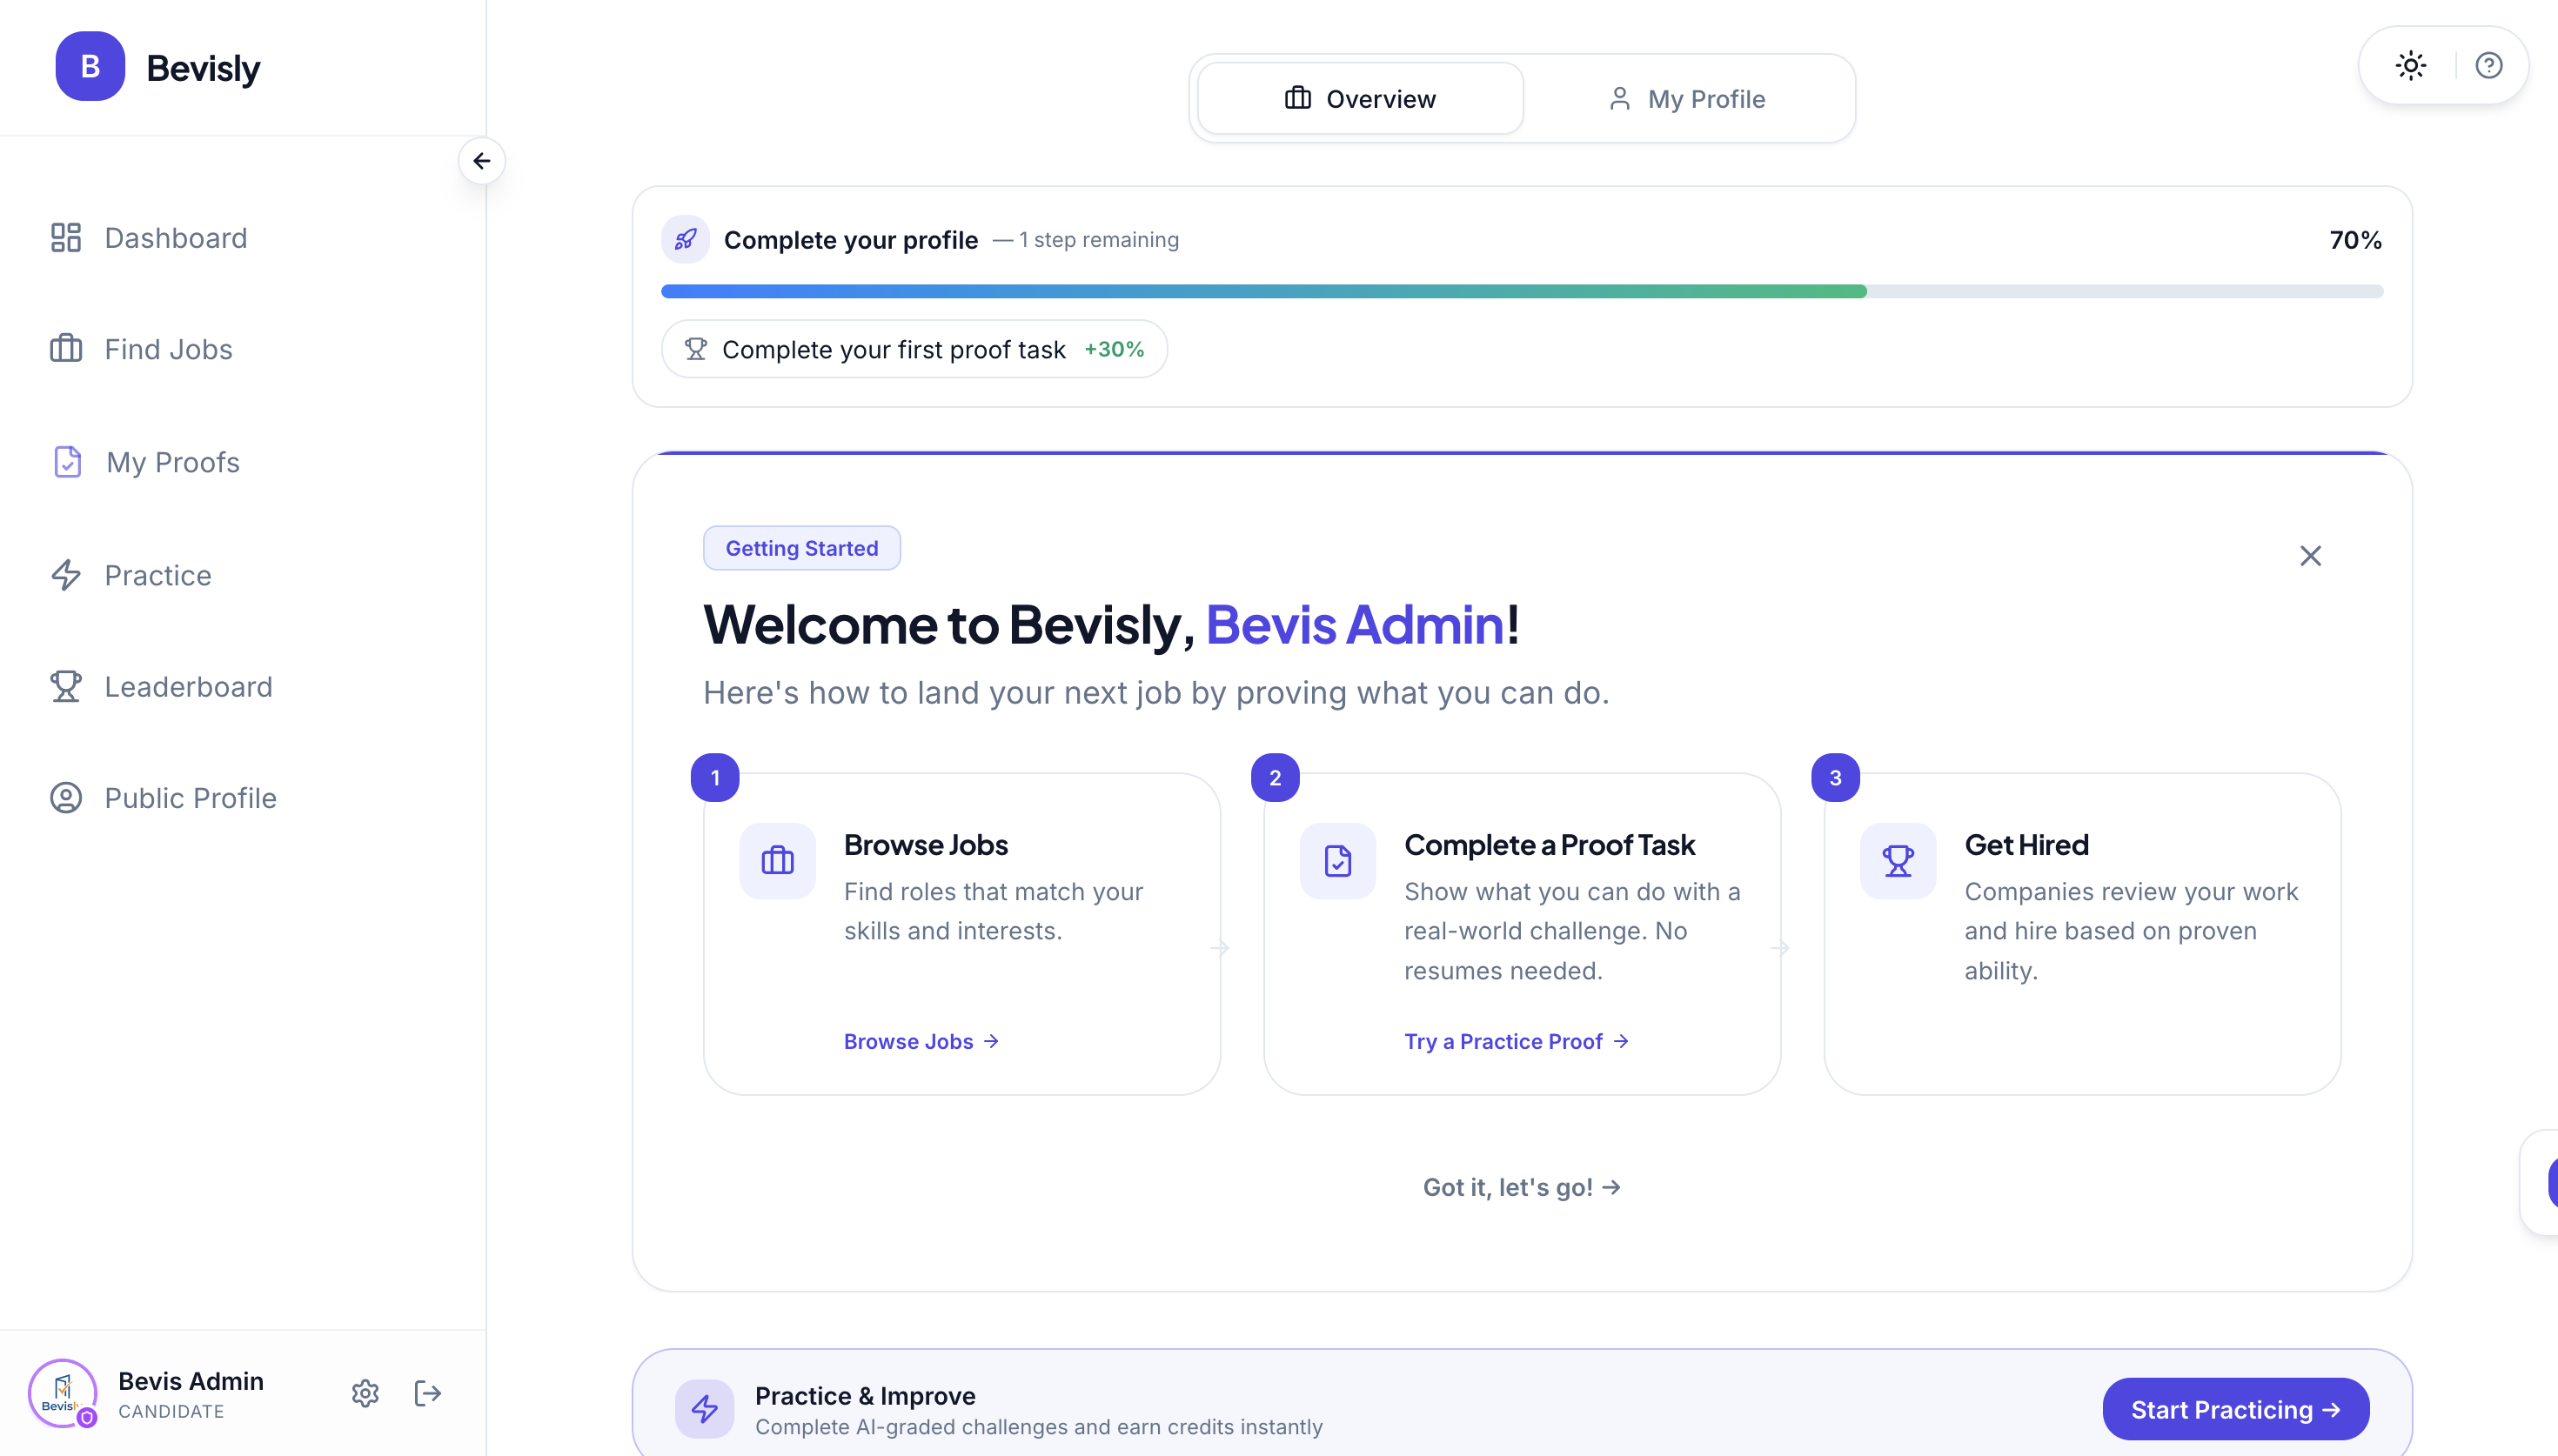Click the My Proofs document icon
The image size is (2558, 1456).
67,462
